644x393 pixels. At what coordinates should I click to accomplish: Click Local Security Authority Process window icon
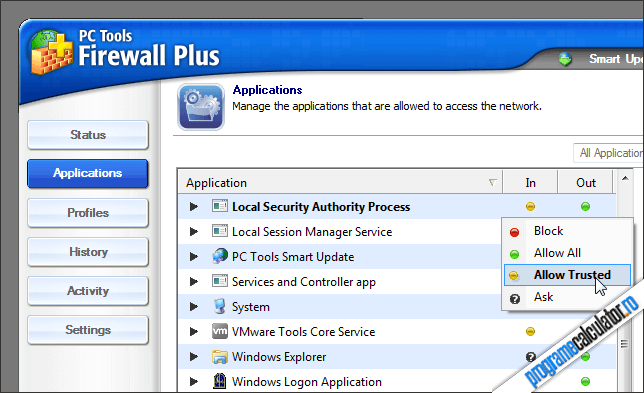220,206
